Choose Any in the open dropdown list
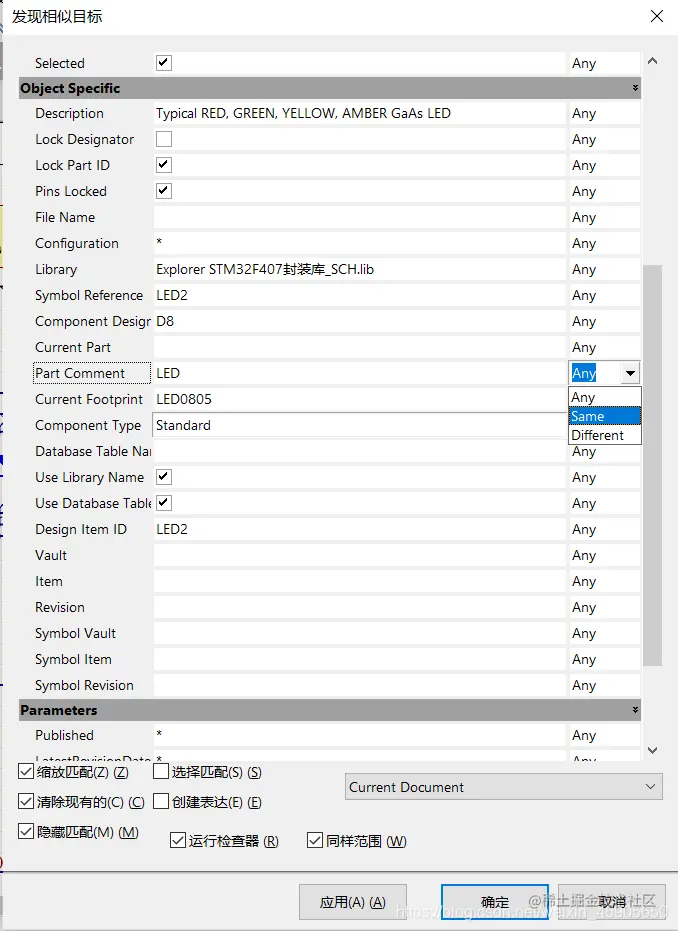The height and width of the screenshot is (931, 678). click(x=604, y=397)
